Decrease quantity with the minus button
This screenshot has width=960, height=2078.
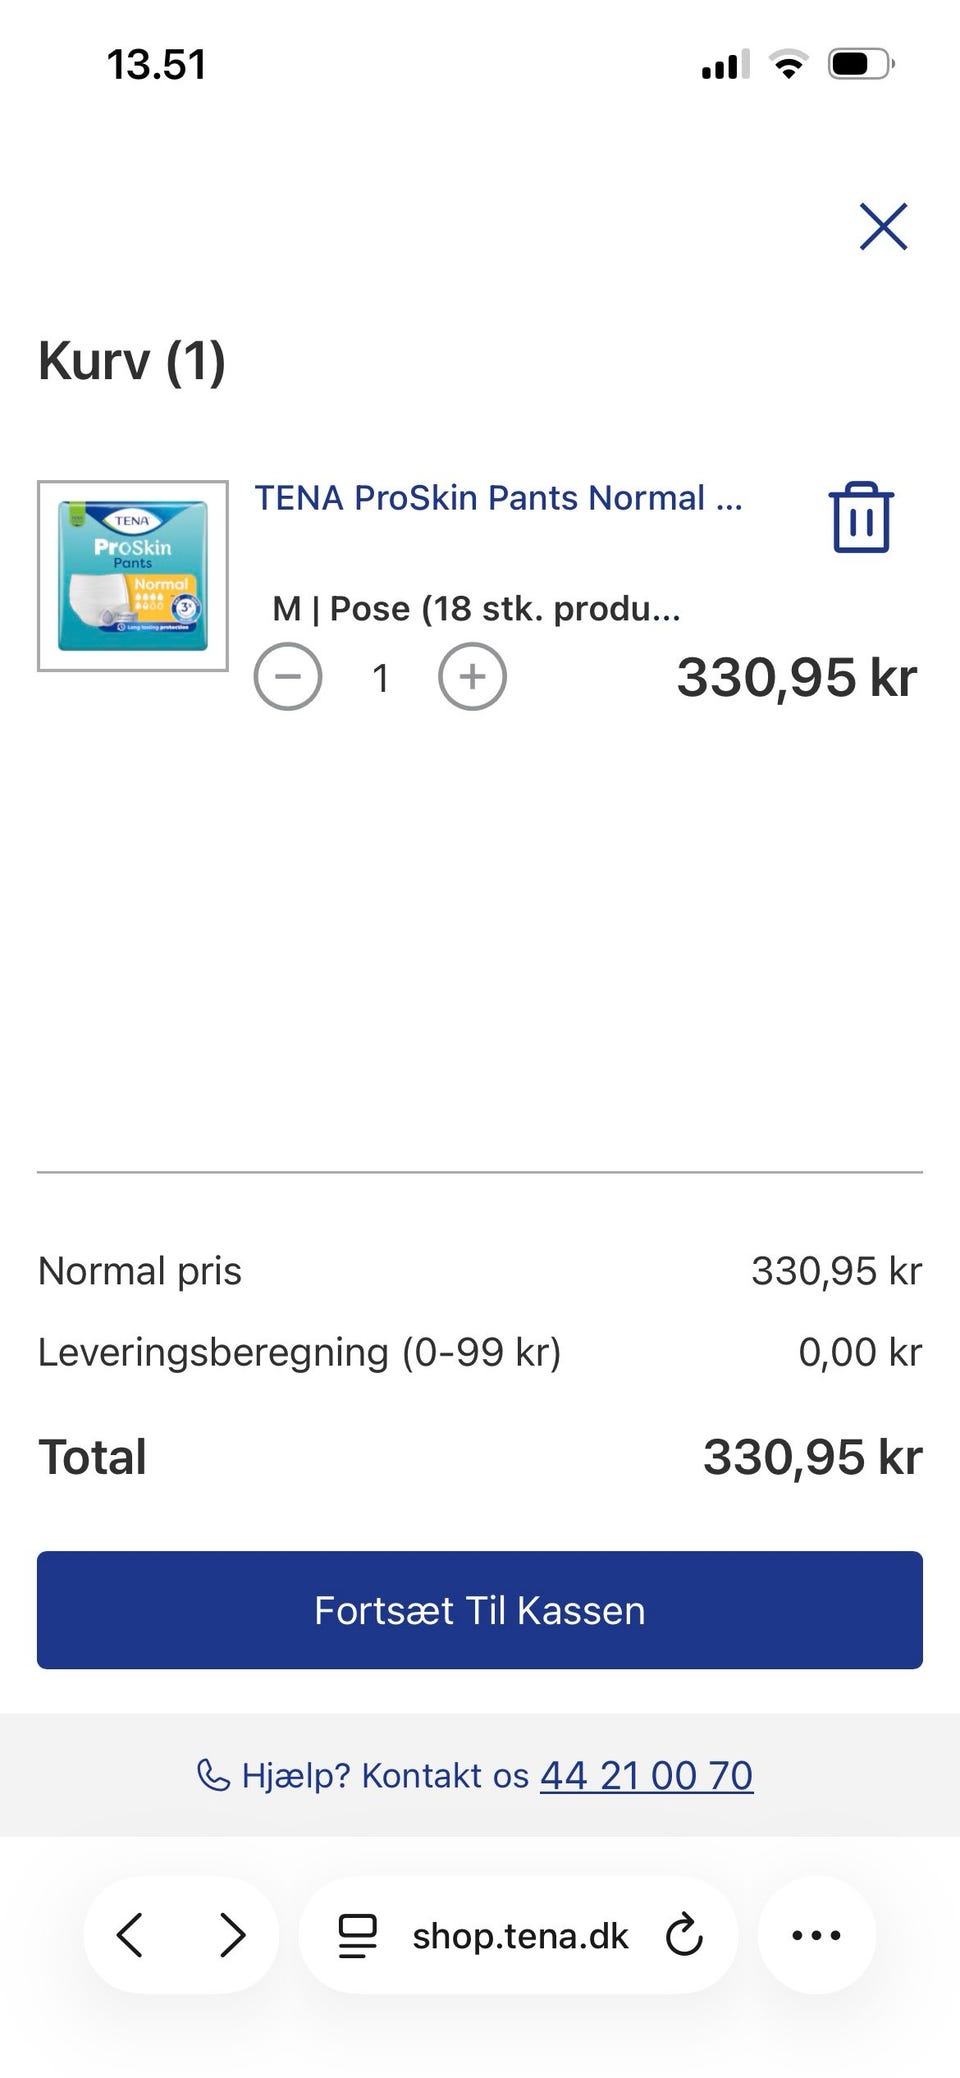288,677
